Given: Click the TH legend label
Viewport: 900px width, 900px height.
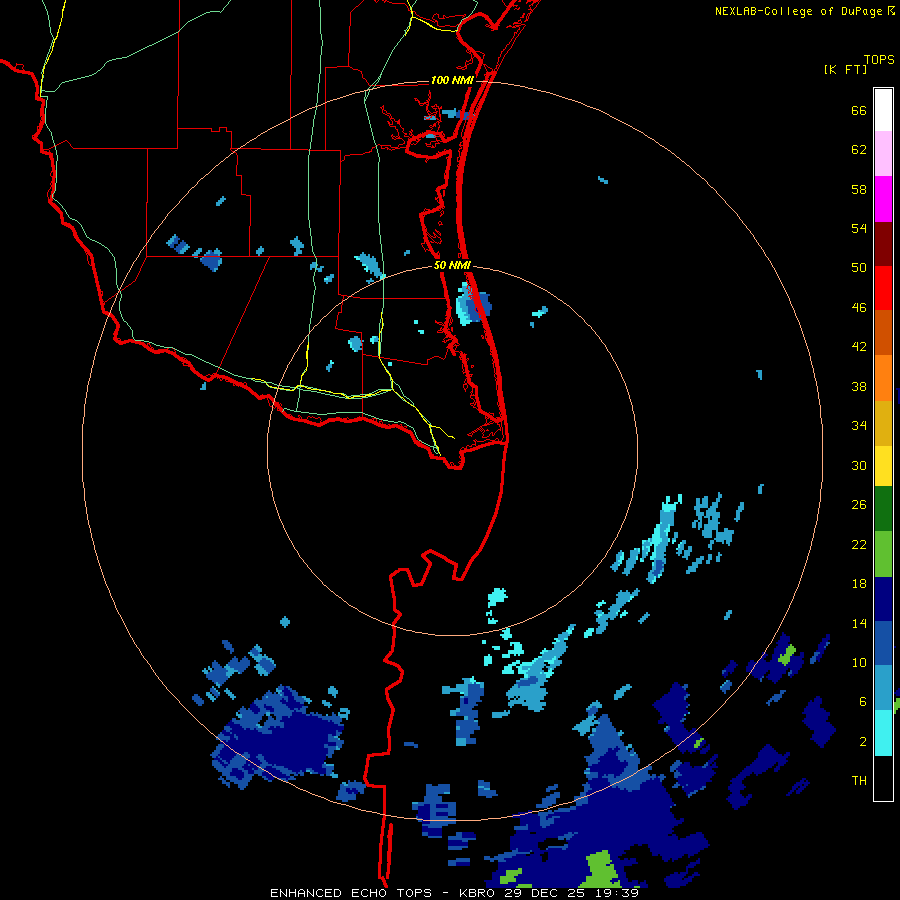Looking at the screenshot, I should coord(859,781).
